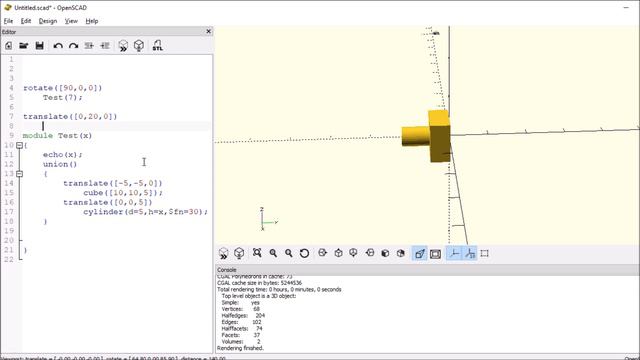
Task: Click the 'Vertices: 68' console line
Action: (x=240, y=309)
